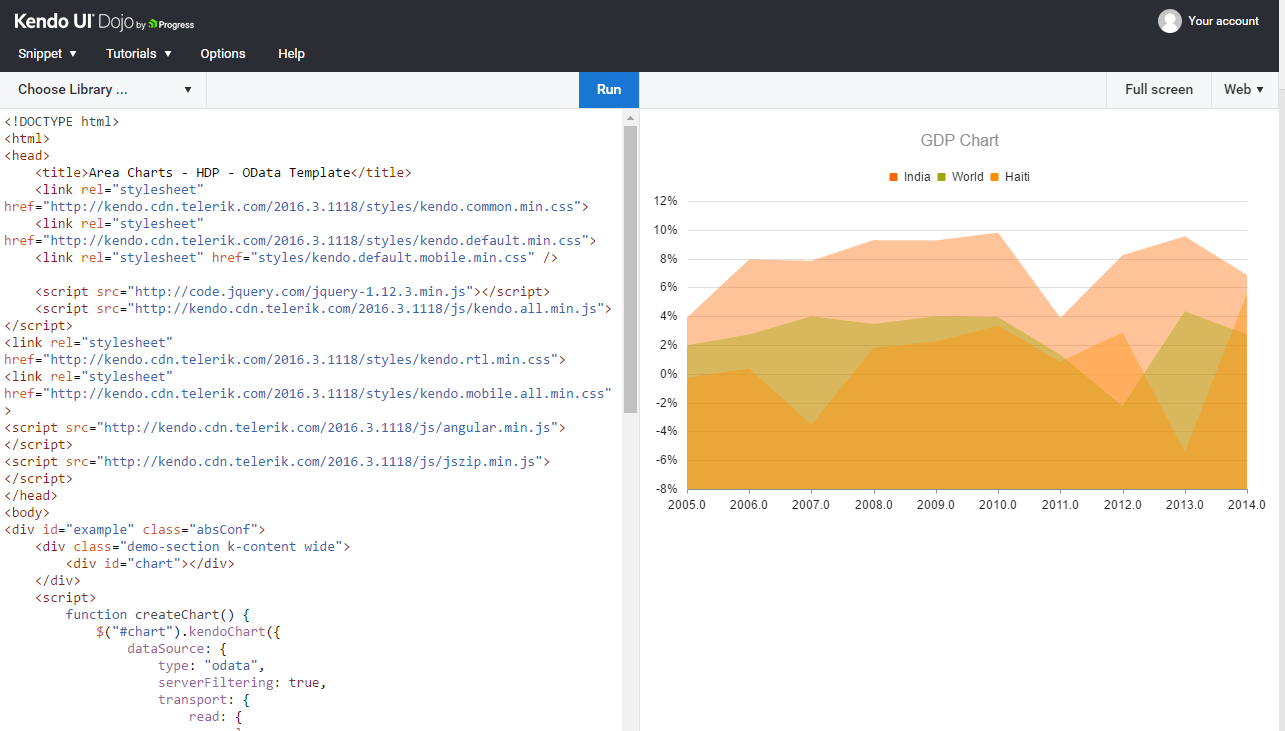This screenshot has width=1285, height=731.
Task: Click the scrollbar up arrow in editor
Action: tap(630, 117)
